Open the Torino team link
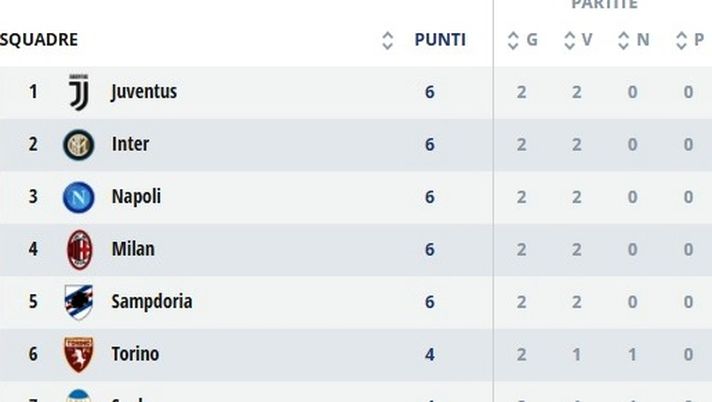The width and height of the screenshot is (712, 402). tap(135, 354)
